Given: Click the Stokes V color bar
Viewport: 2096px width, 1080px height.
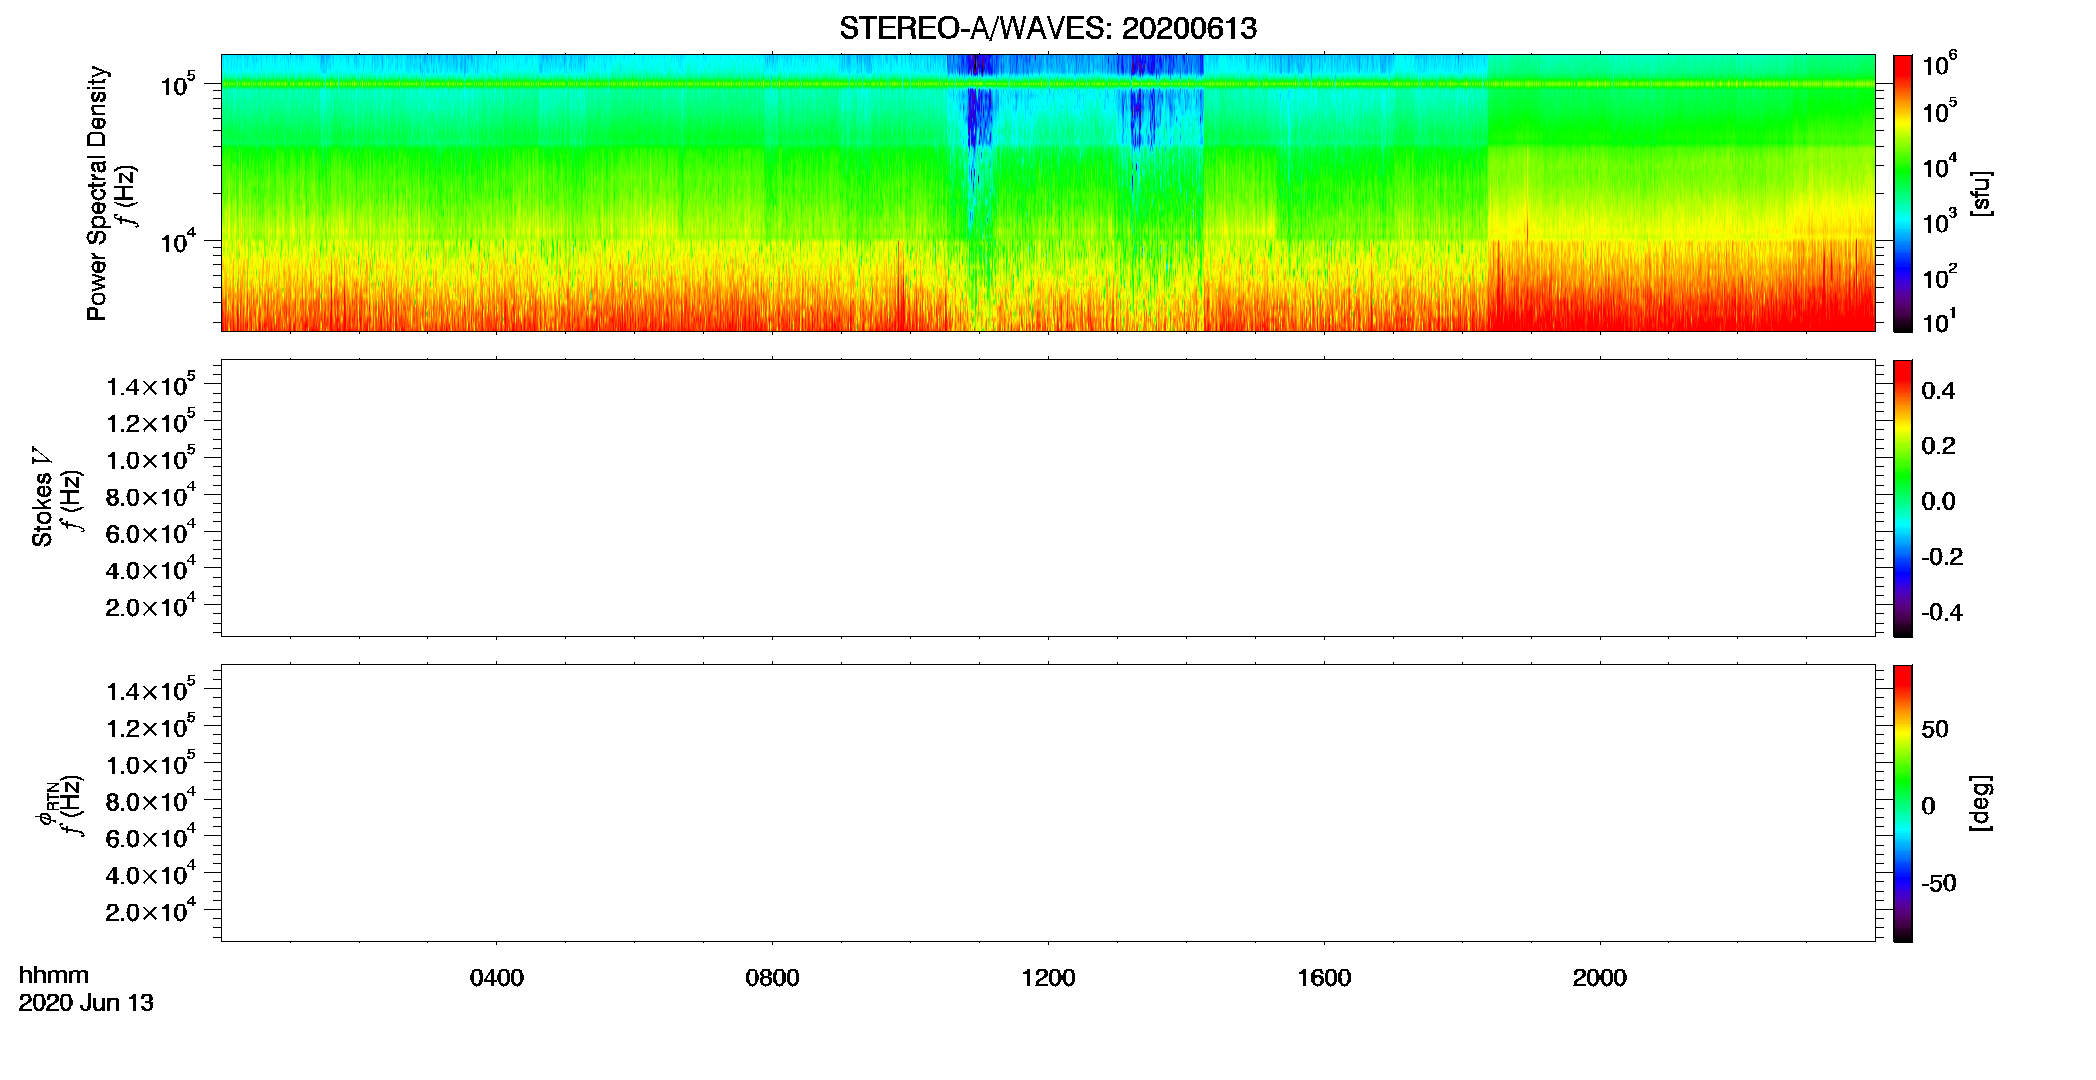Looking at the screenshot, I should (1903, 497).
